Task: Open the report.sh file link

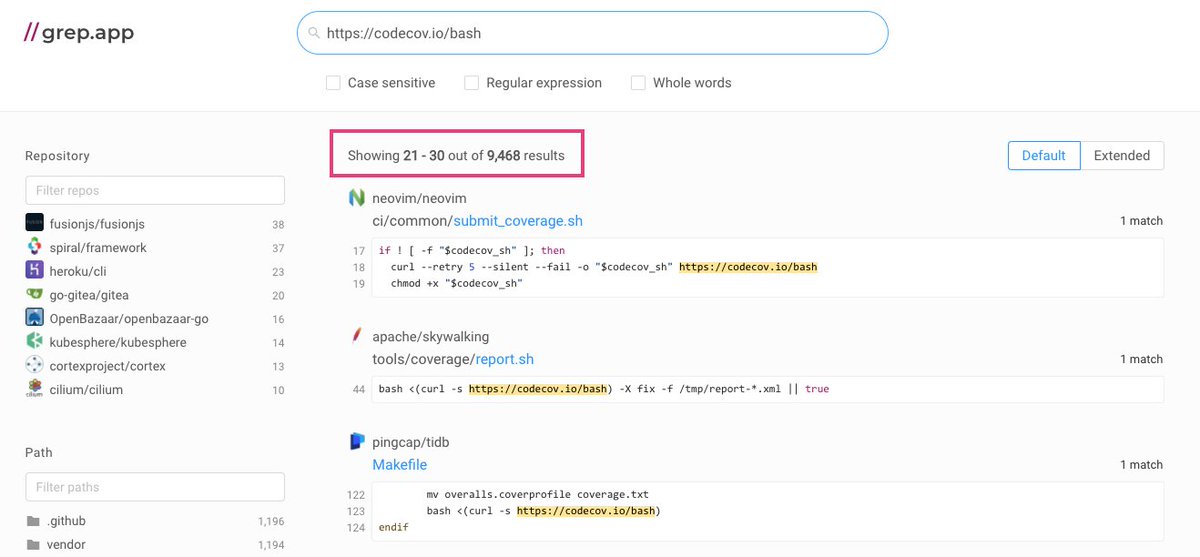Action: pyautogui.click(x=505, y=359)
